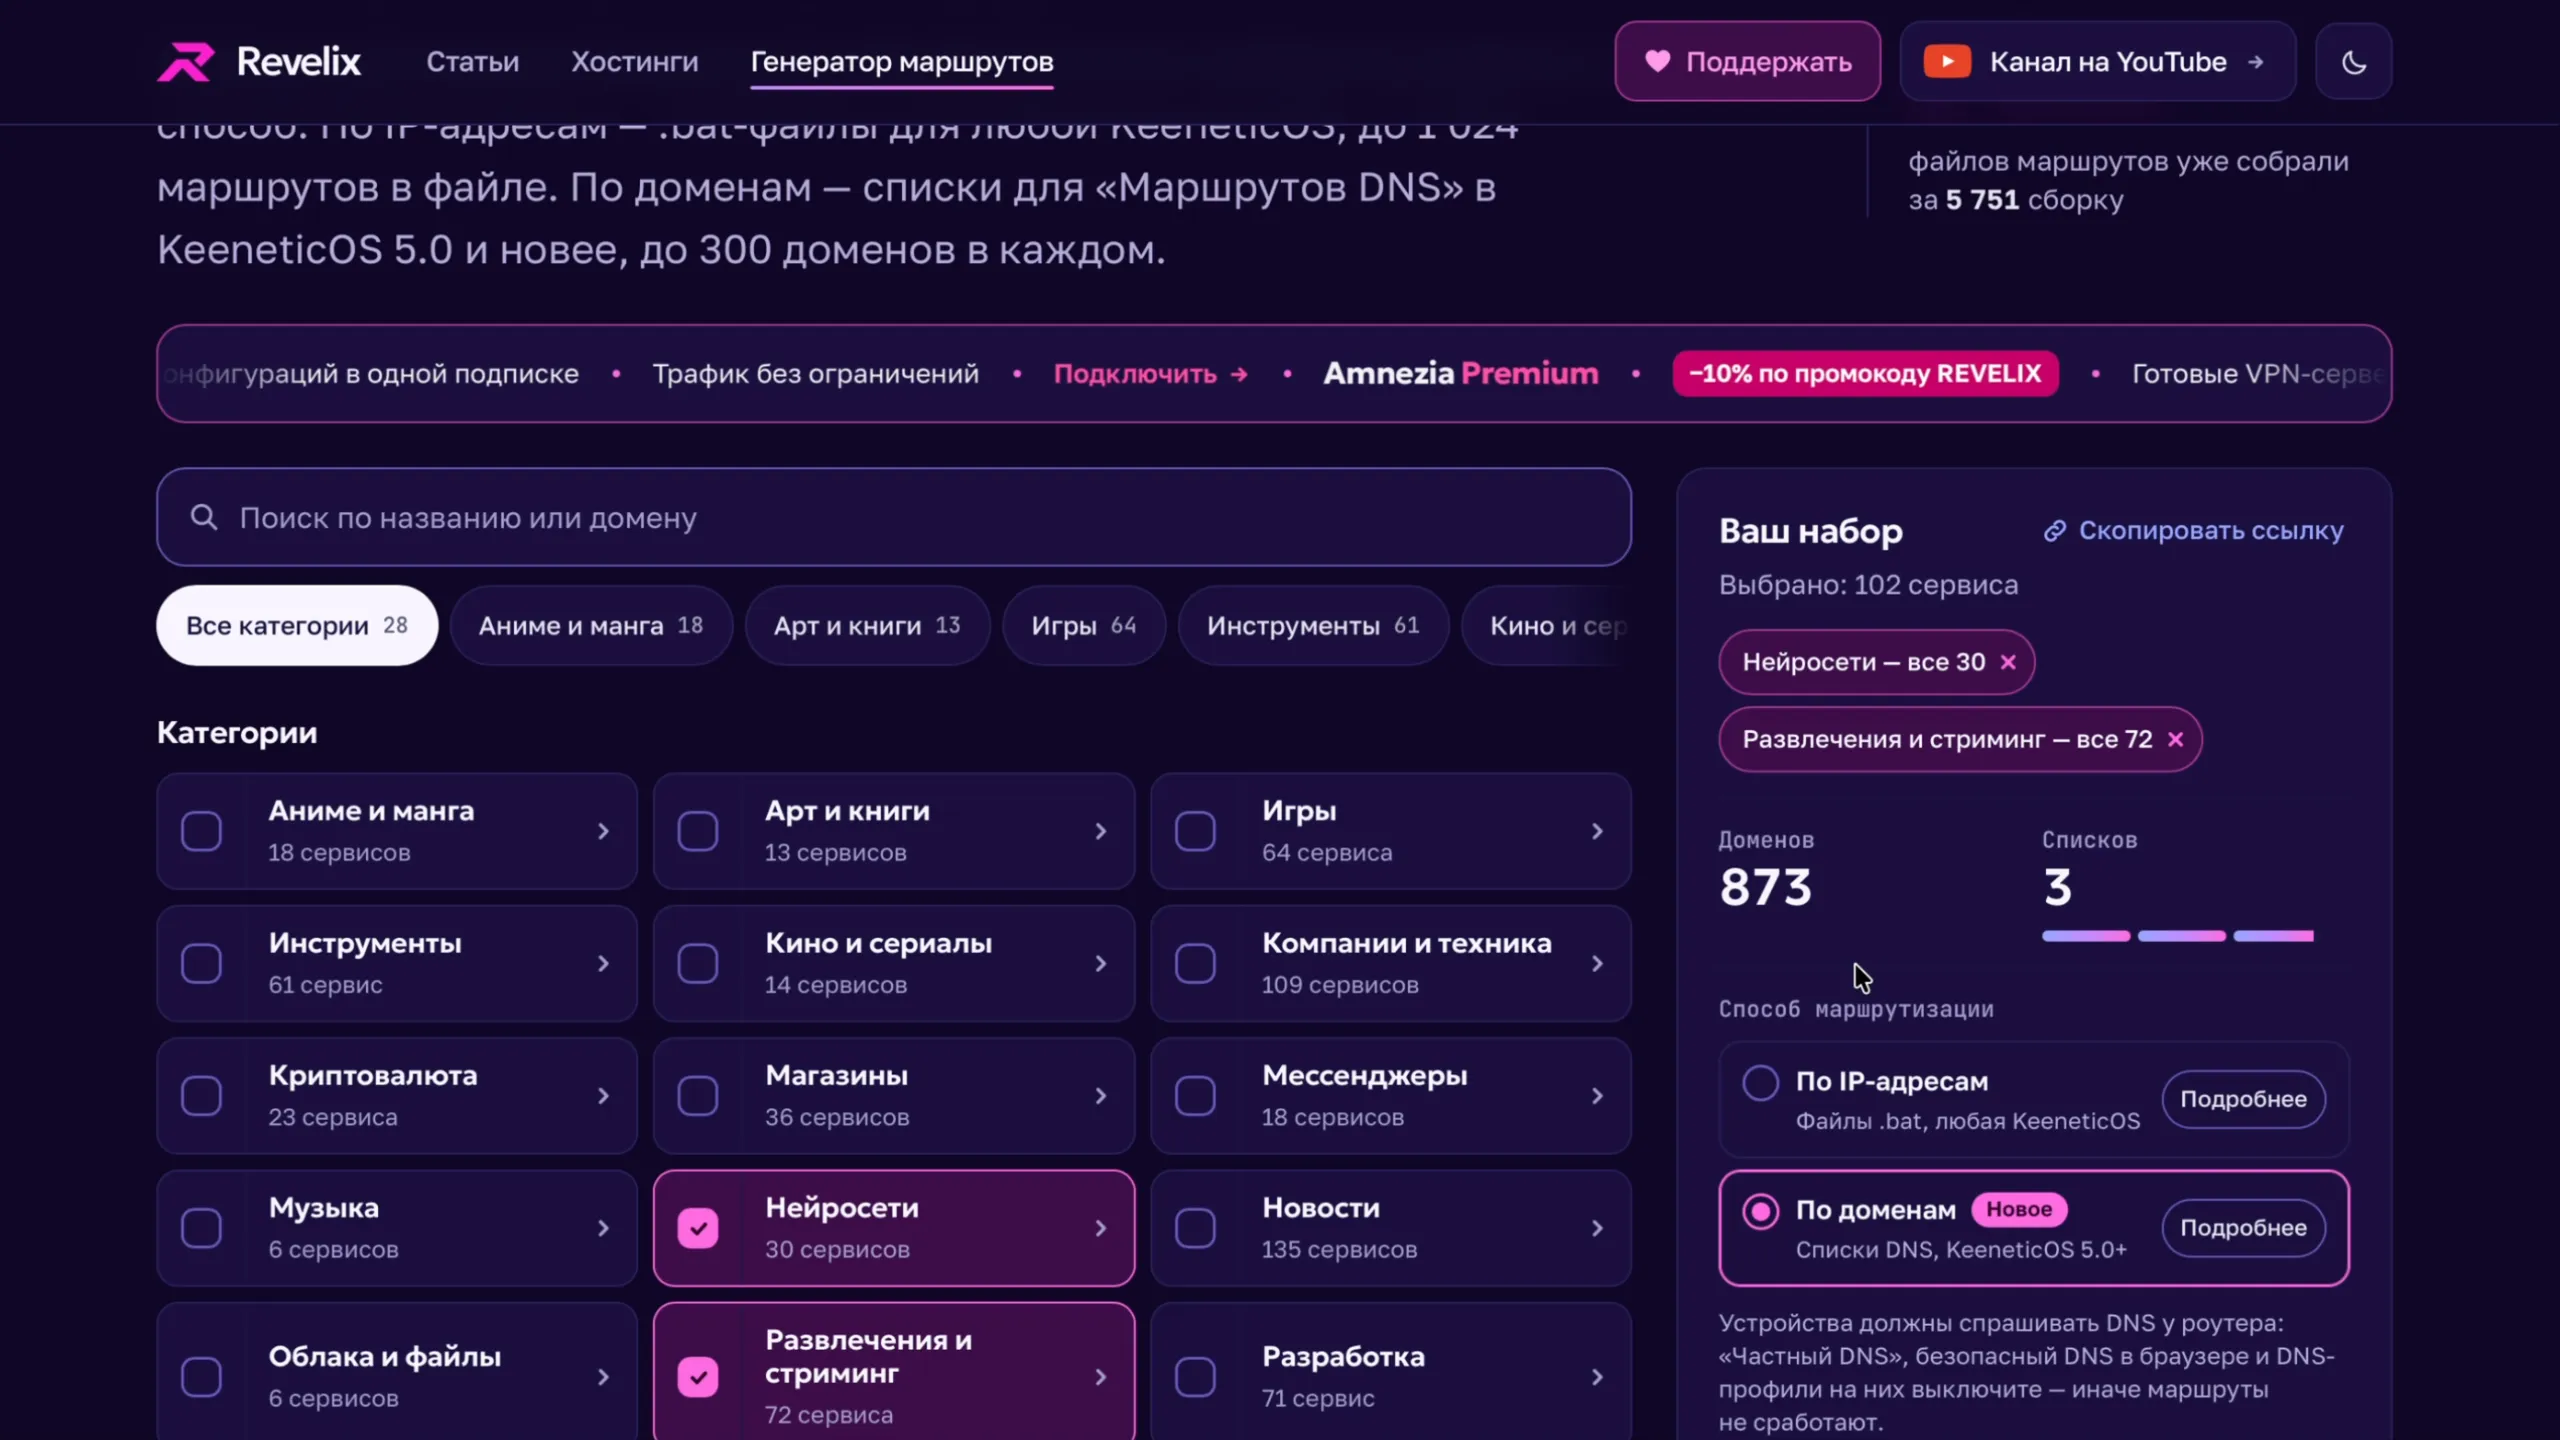The width and height of the screenshot is (2560, 1440).
Task: Filter by Инструменты 61 tab
Action: pos(1313,625)
